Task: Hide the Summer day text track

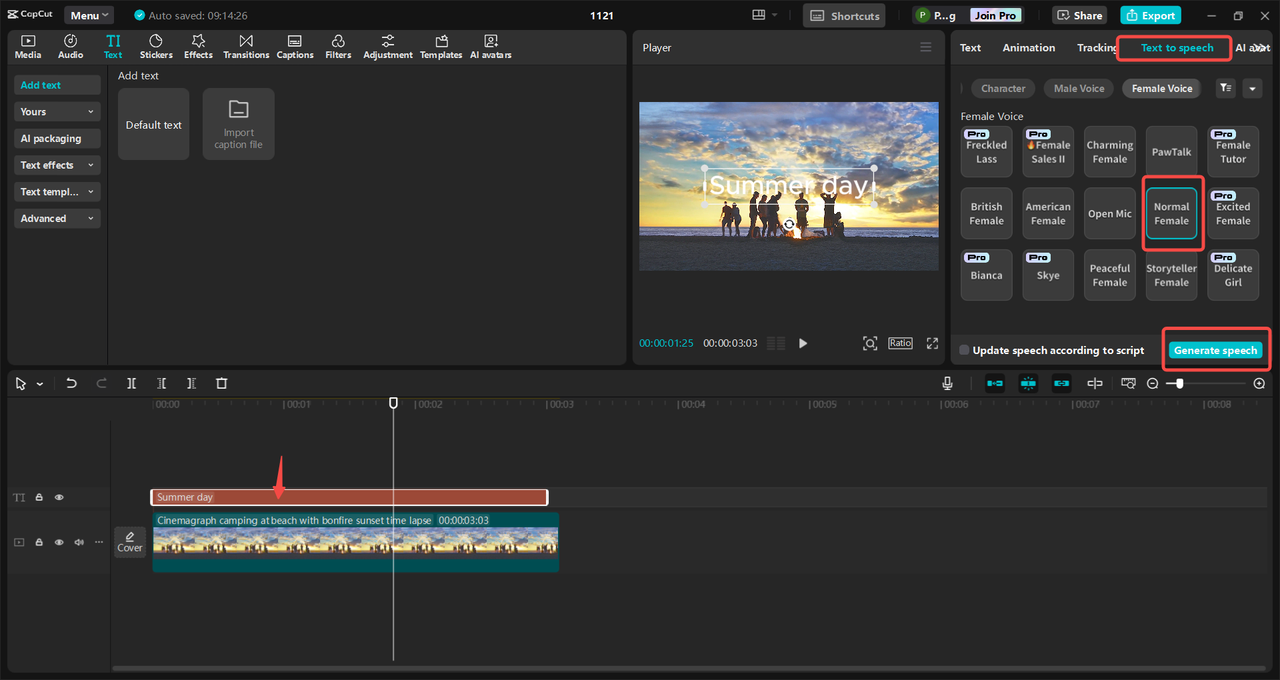Action: (x=59, y=497)
